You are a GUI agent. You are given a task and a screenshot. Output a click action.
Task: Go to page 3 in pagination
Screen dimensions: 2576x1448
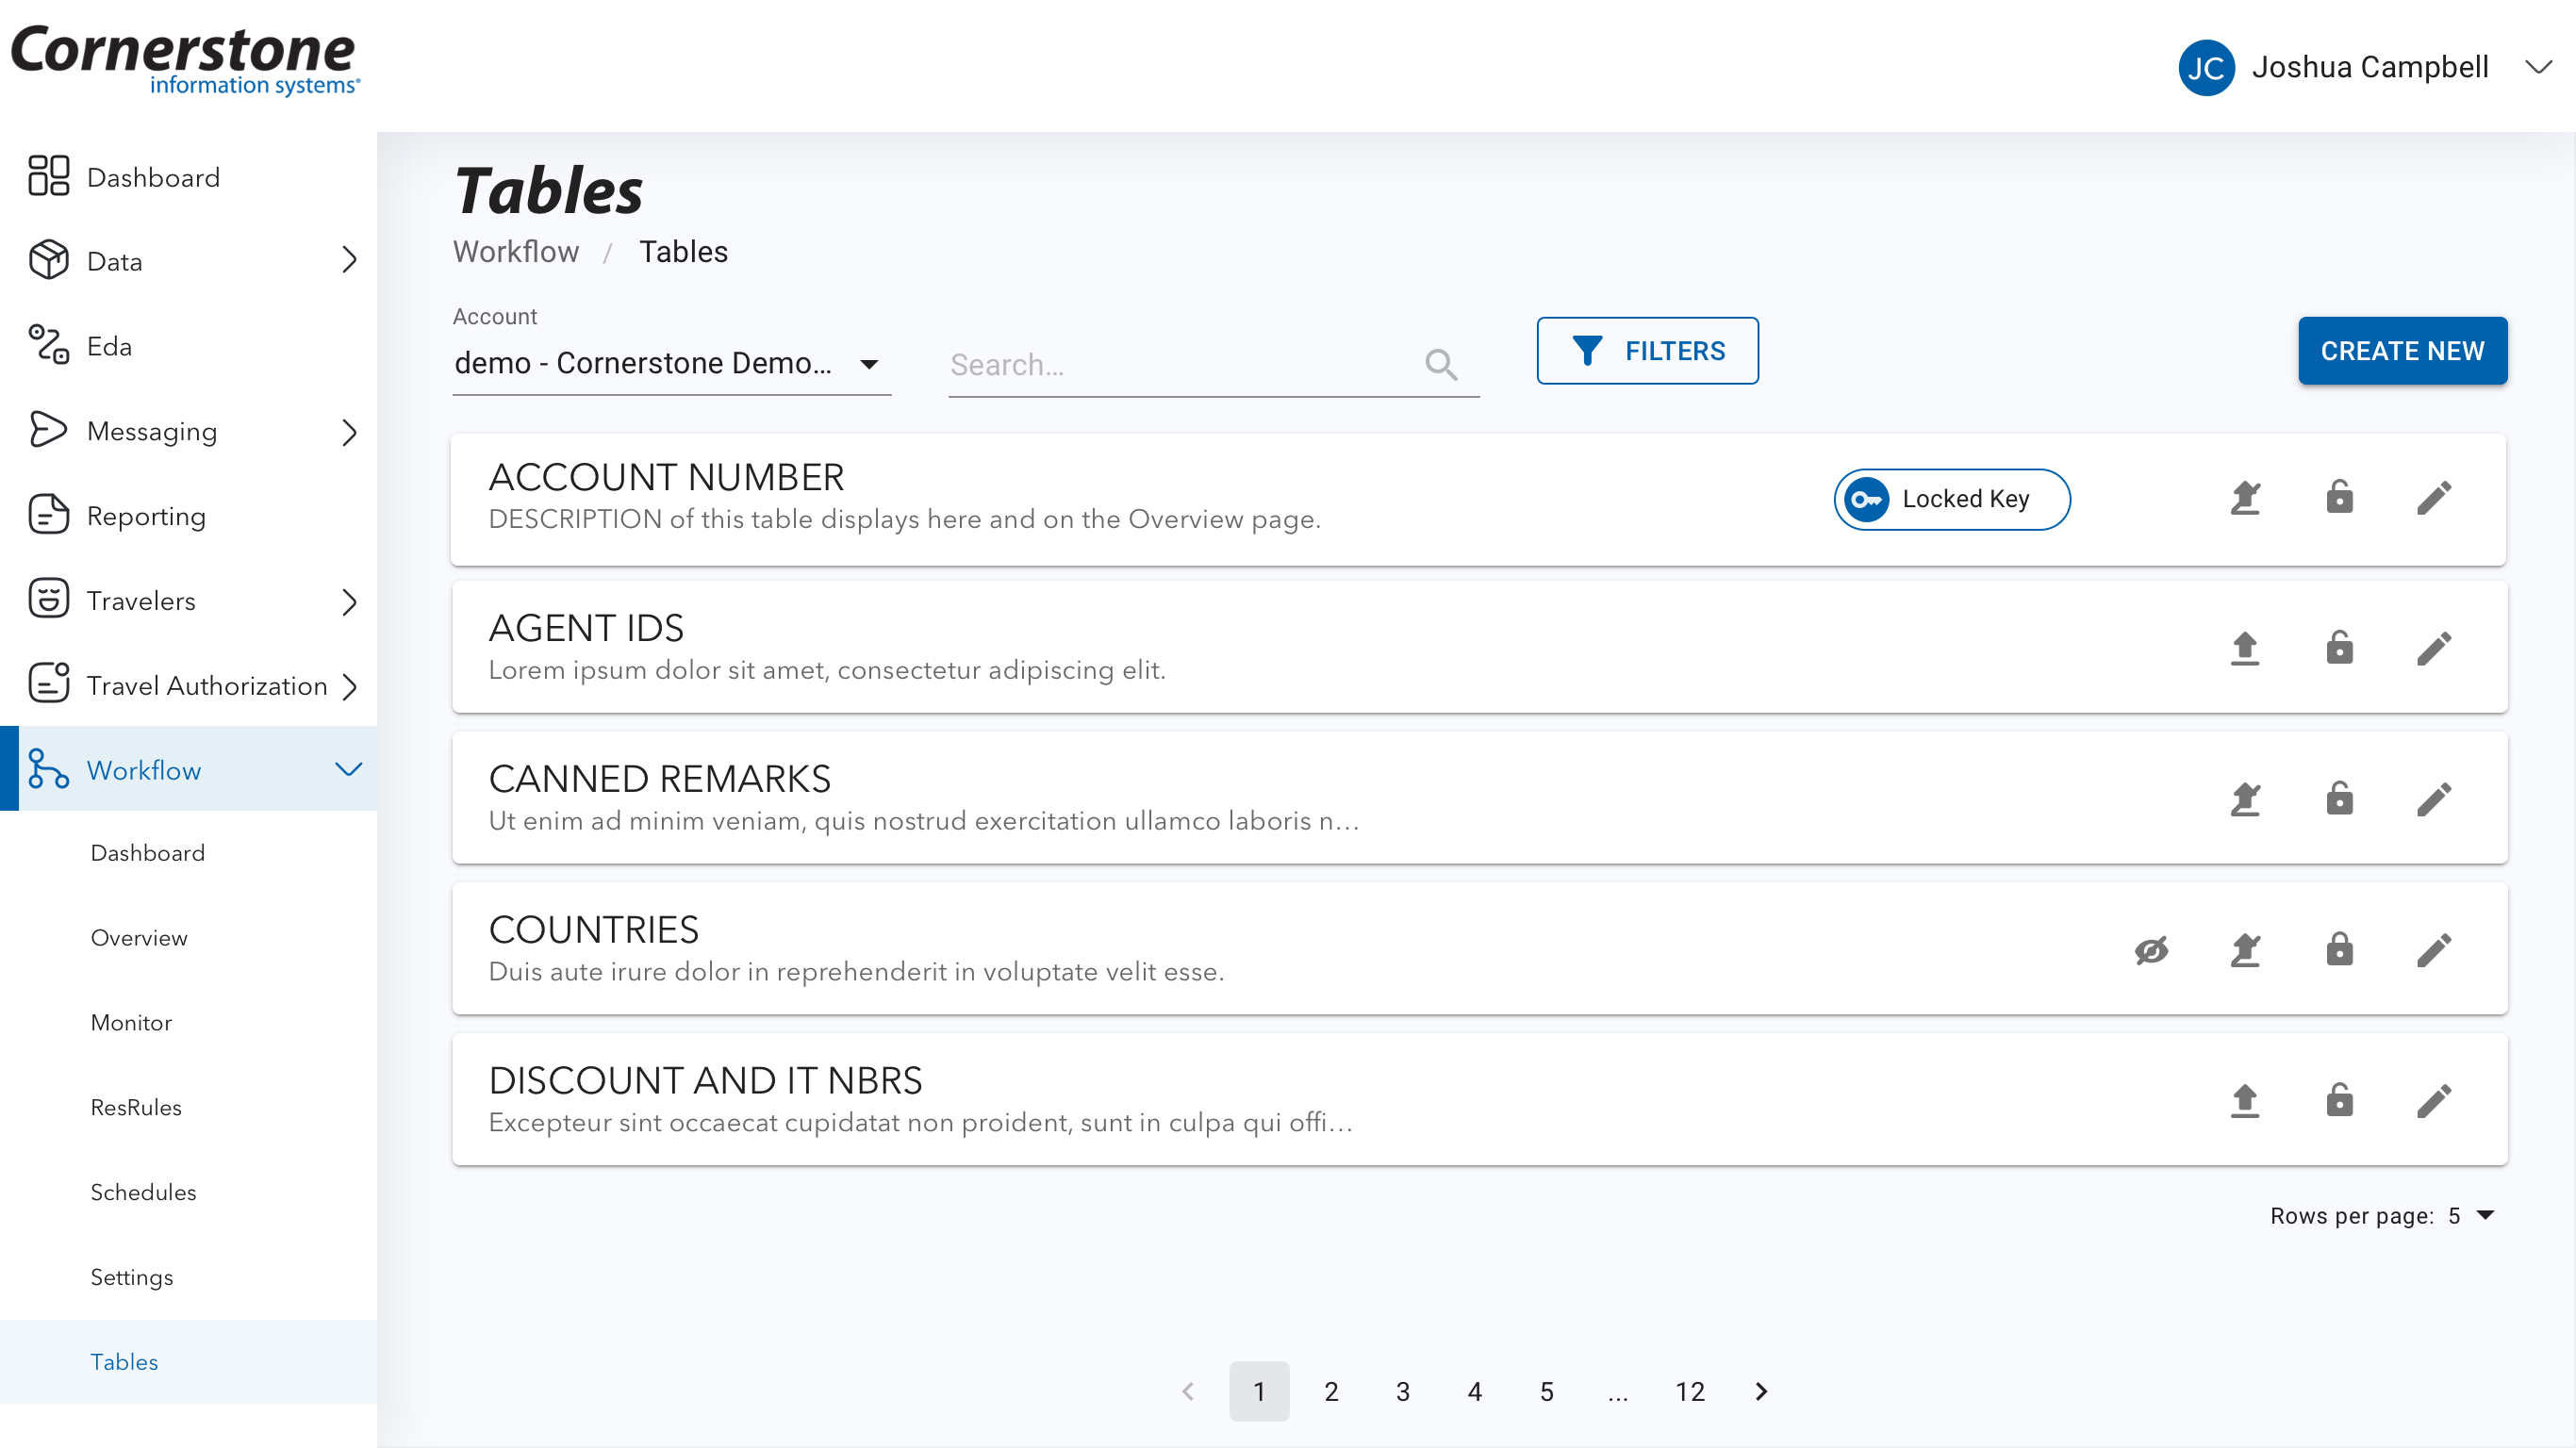pyautogui.click(x=1402, y=1391)
